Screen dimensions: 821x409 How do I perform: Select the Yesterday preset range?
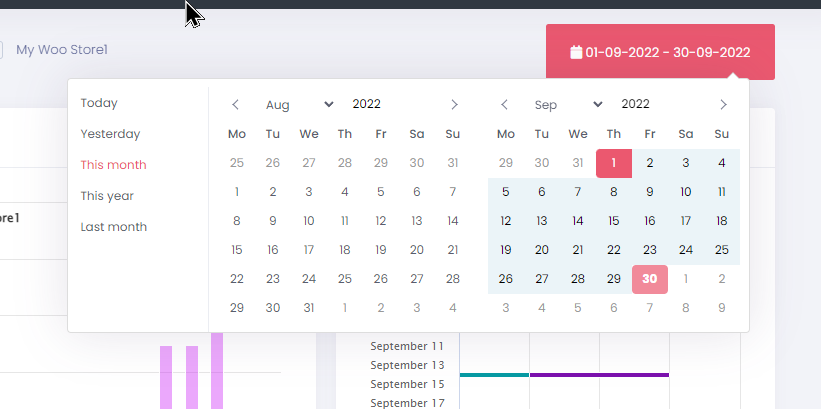[x=110, y=134]
